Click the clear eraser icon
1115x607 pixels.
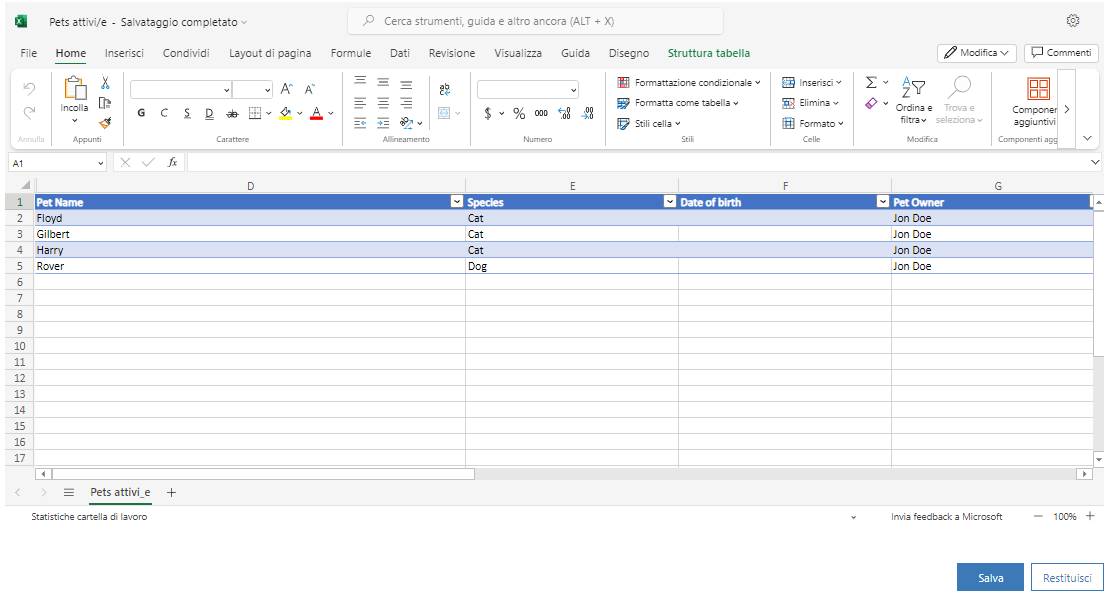point(871,104)
